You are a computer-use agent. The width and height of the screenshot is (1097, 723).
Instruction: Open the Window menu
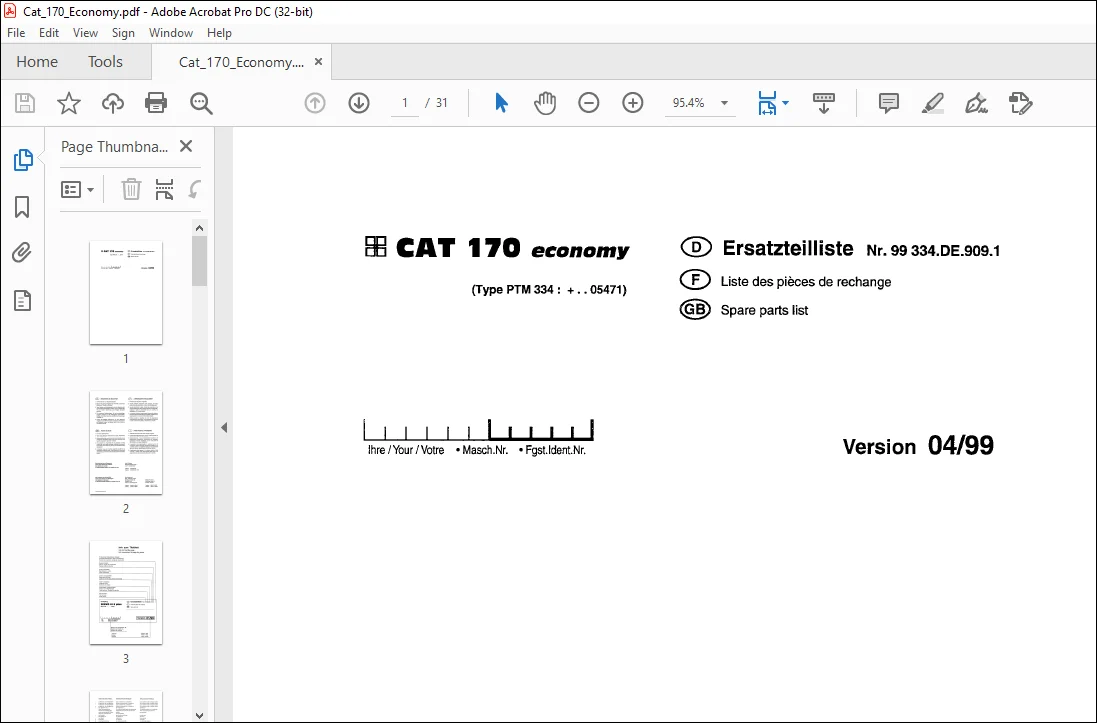pyautogui.click(x=171, y=33)
